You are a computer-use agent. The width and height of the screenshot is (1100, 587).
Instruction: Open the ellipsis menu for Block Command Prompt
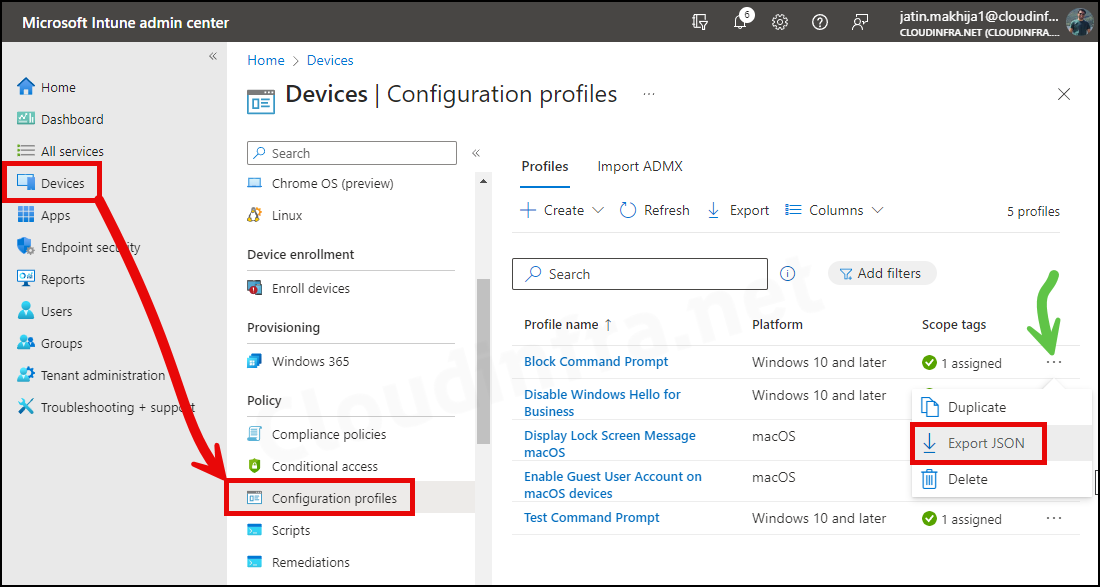[x=1054, y=363]
